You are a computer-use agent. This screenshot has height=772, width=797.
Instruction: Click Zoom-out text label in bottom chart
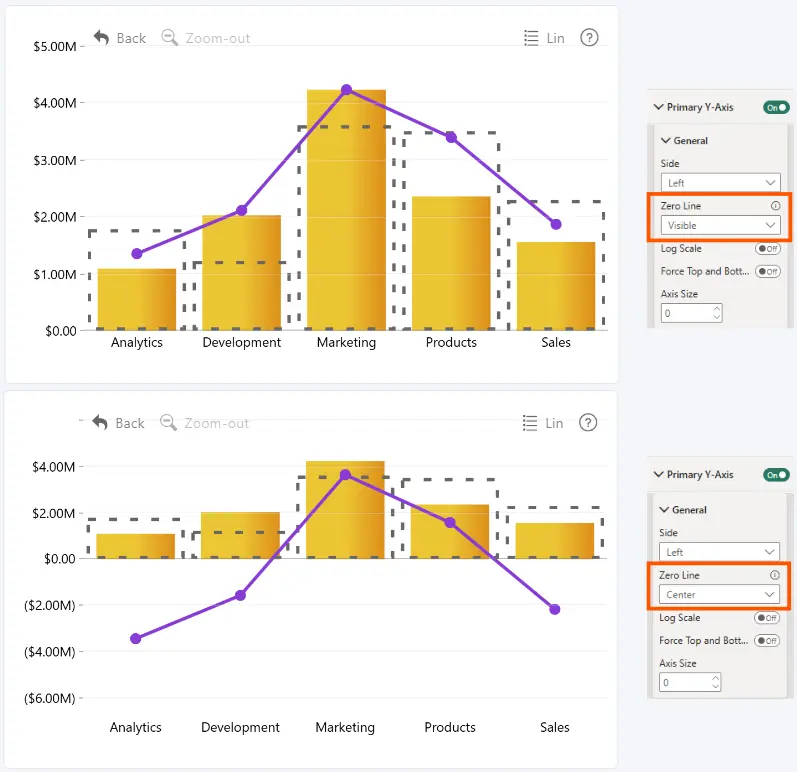click(x=217, y=423)
